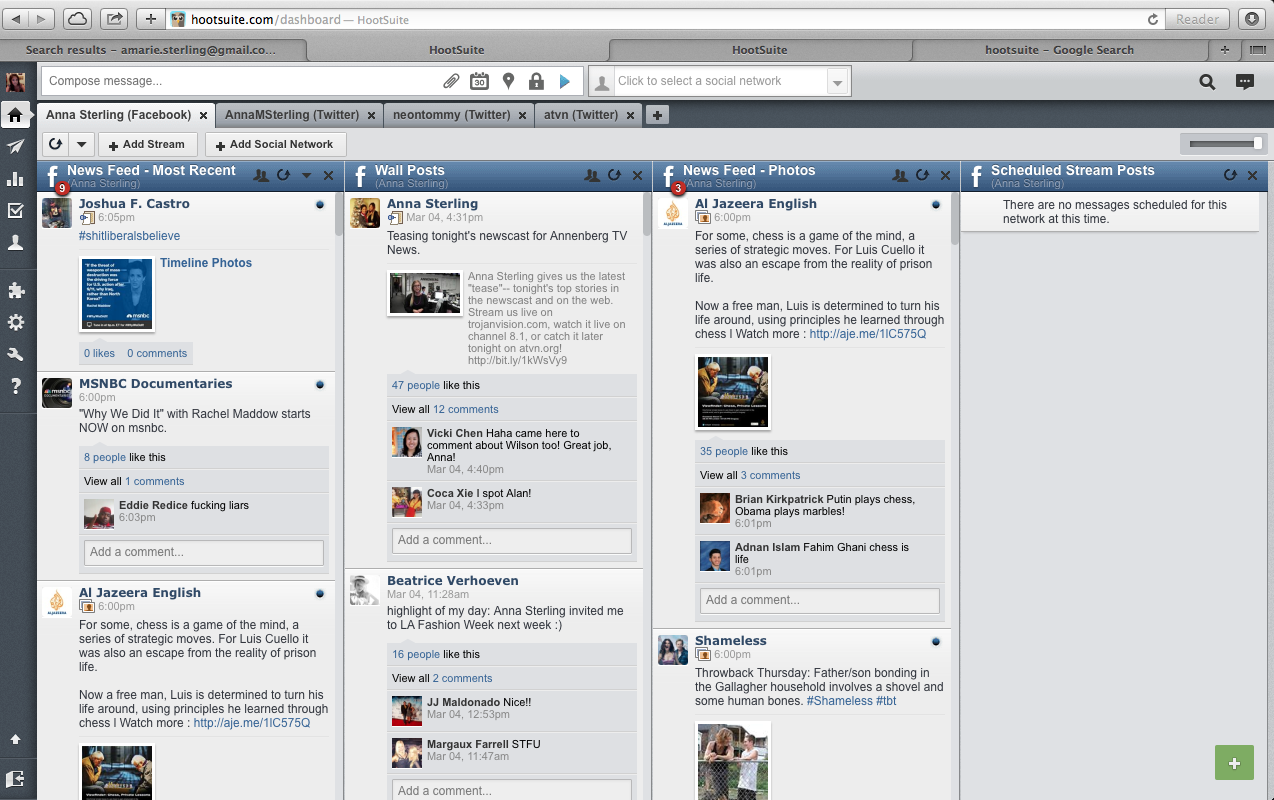1274x800 pixels.
Task: Open the App Directory puzzle piece icon
Action: point(15,291)
